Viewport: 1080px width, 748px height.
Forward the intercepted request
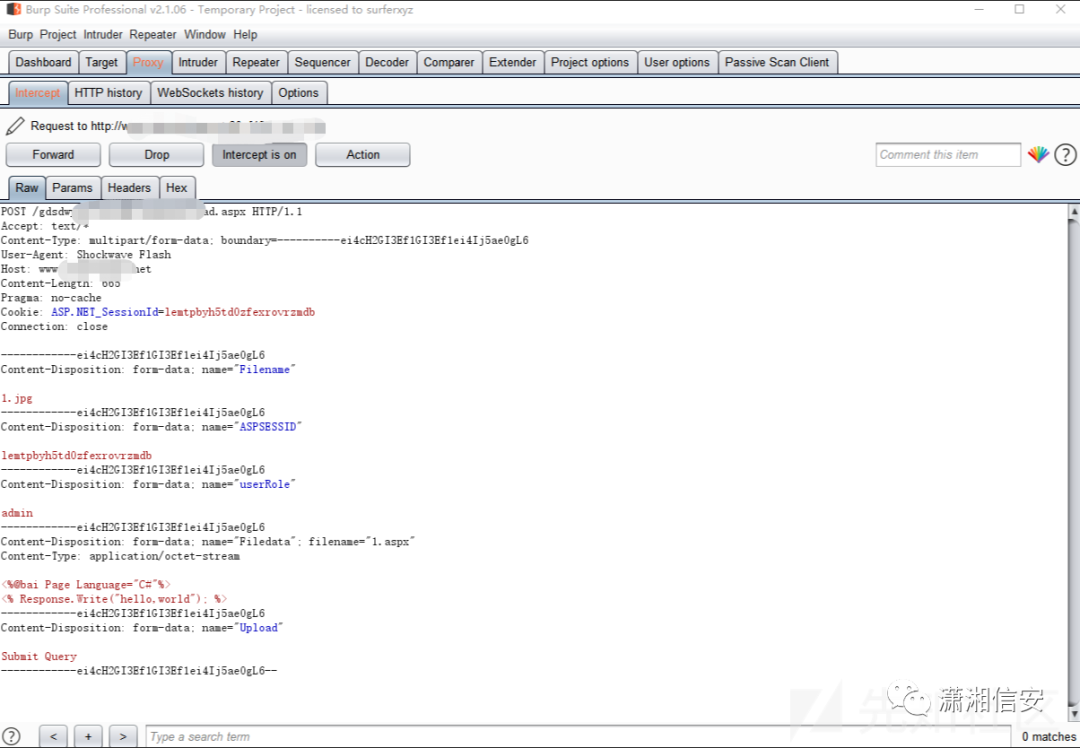click(x=53, y=155)
